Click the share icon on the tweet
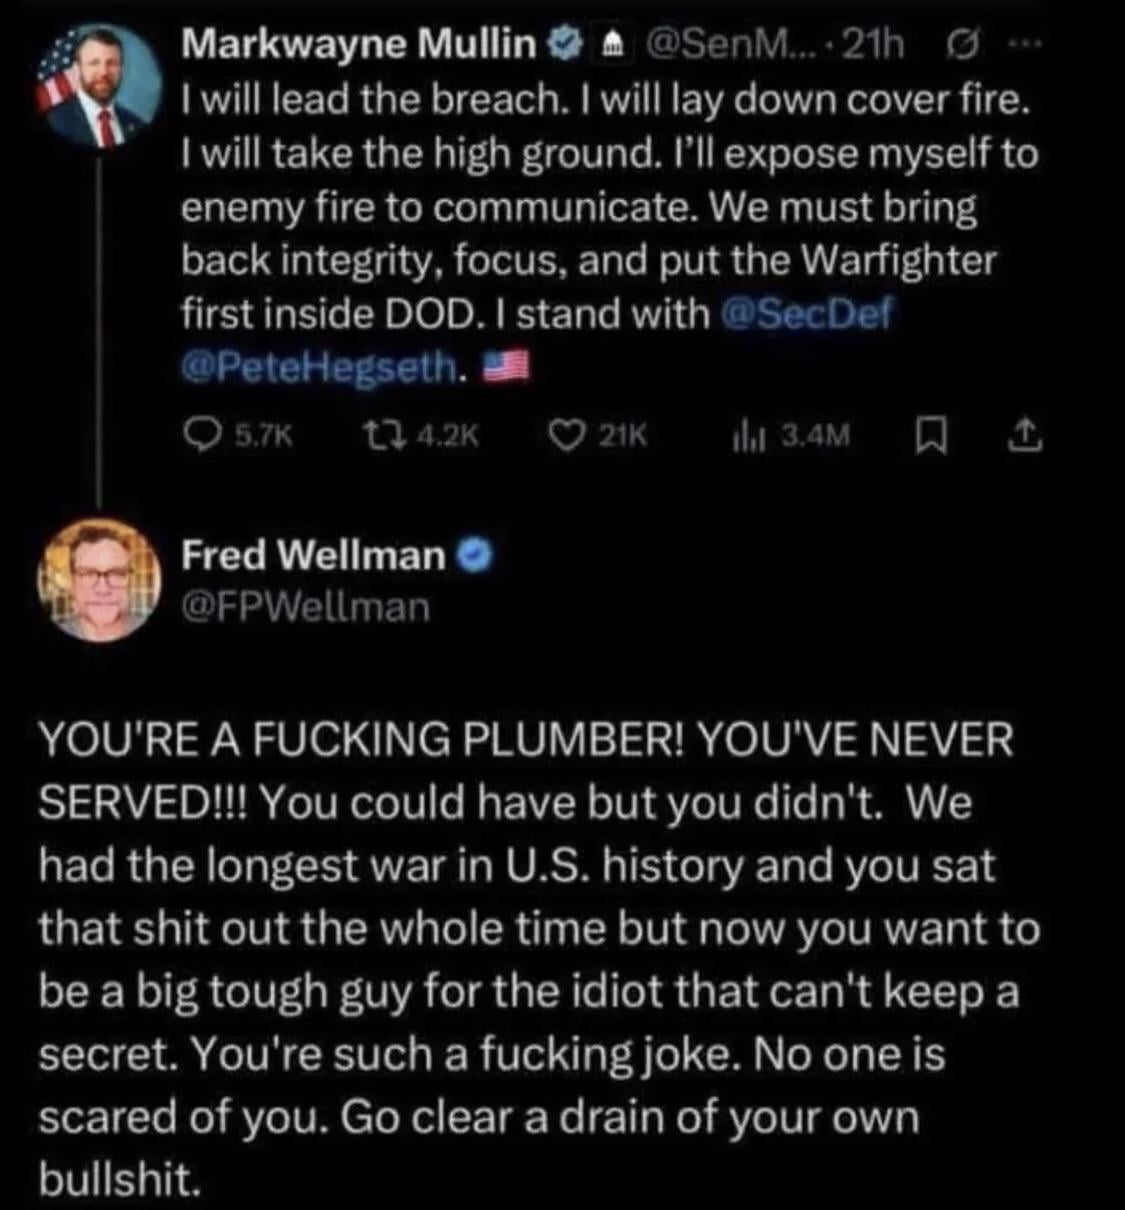The height and width of the screenshot is (1210, 1125). [x=1028, y=434]
